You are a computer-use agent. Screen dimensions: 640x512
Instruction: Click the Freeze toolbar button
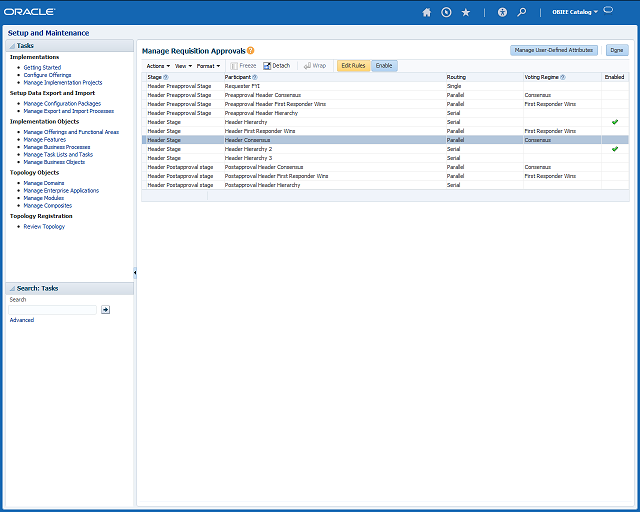(x=243, y=66)
